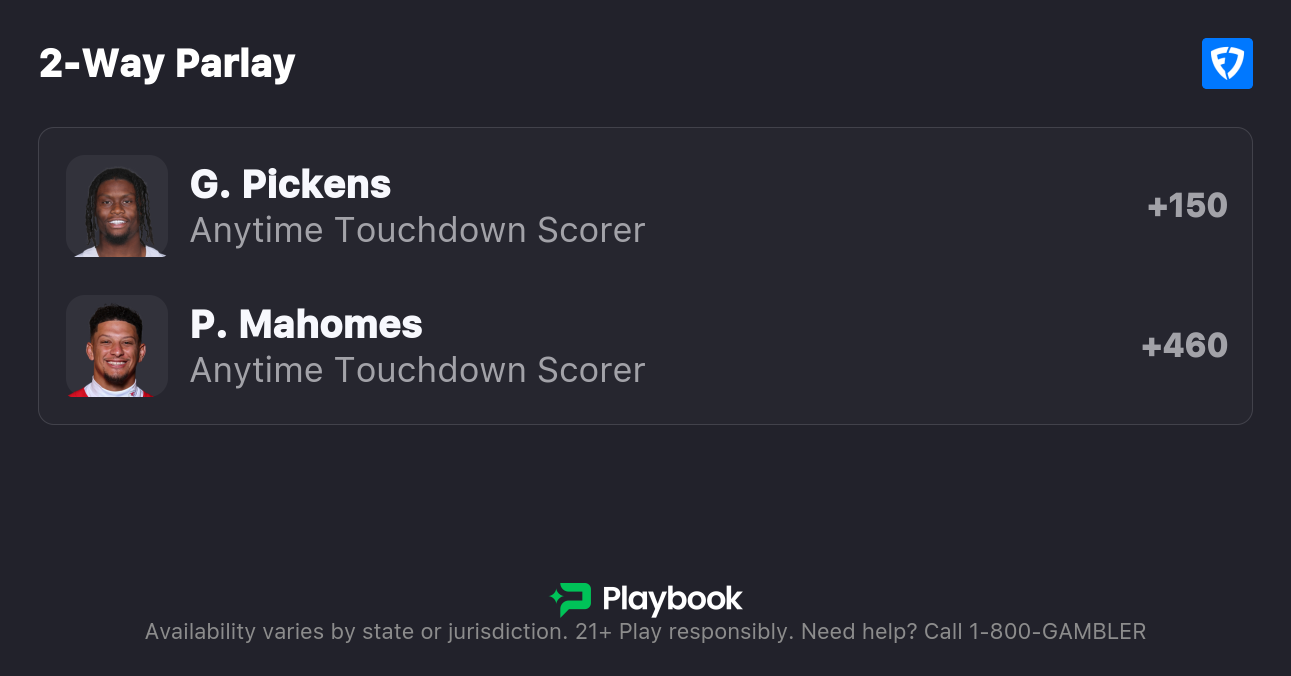Click Mahomes' Anytime Touchdown Scorer market label

417,370
